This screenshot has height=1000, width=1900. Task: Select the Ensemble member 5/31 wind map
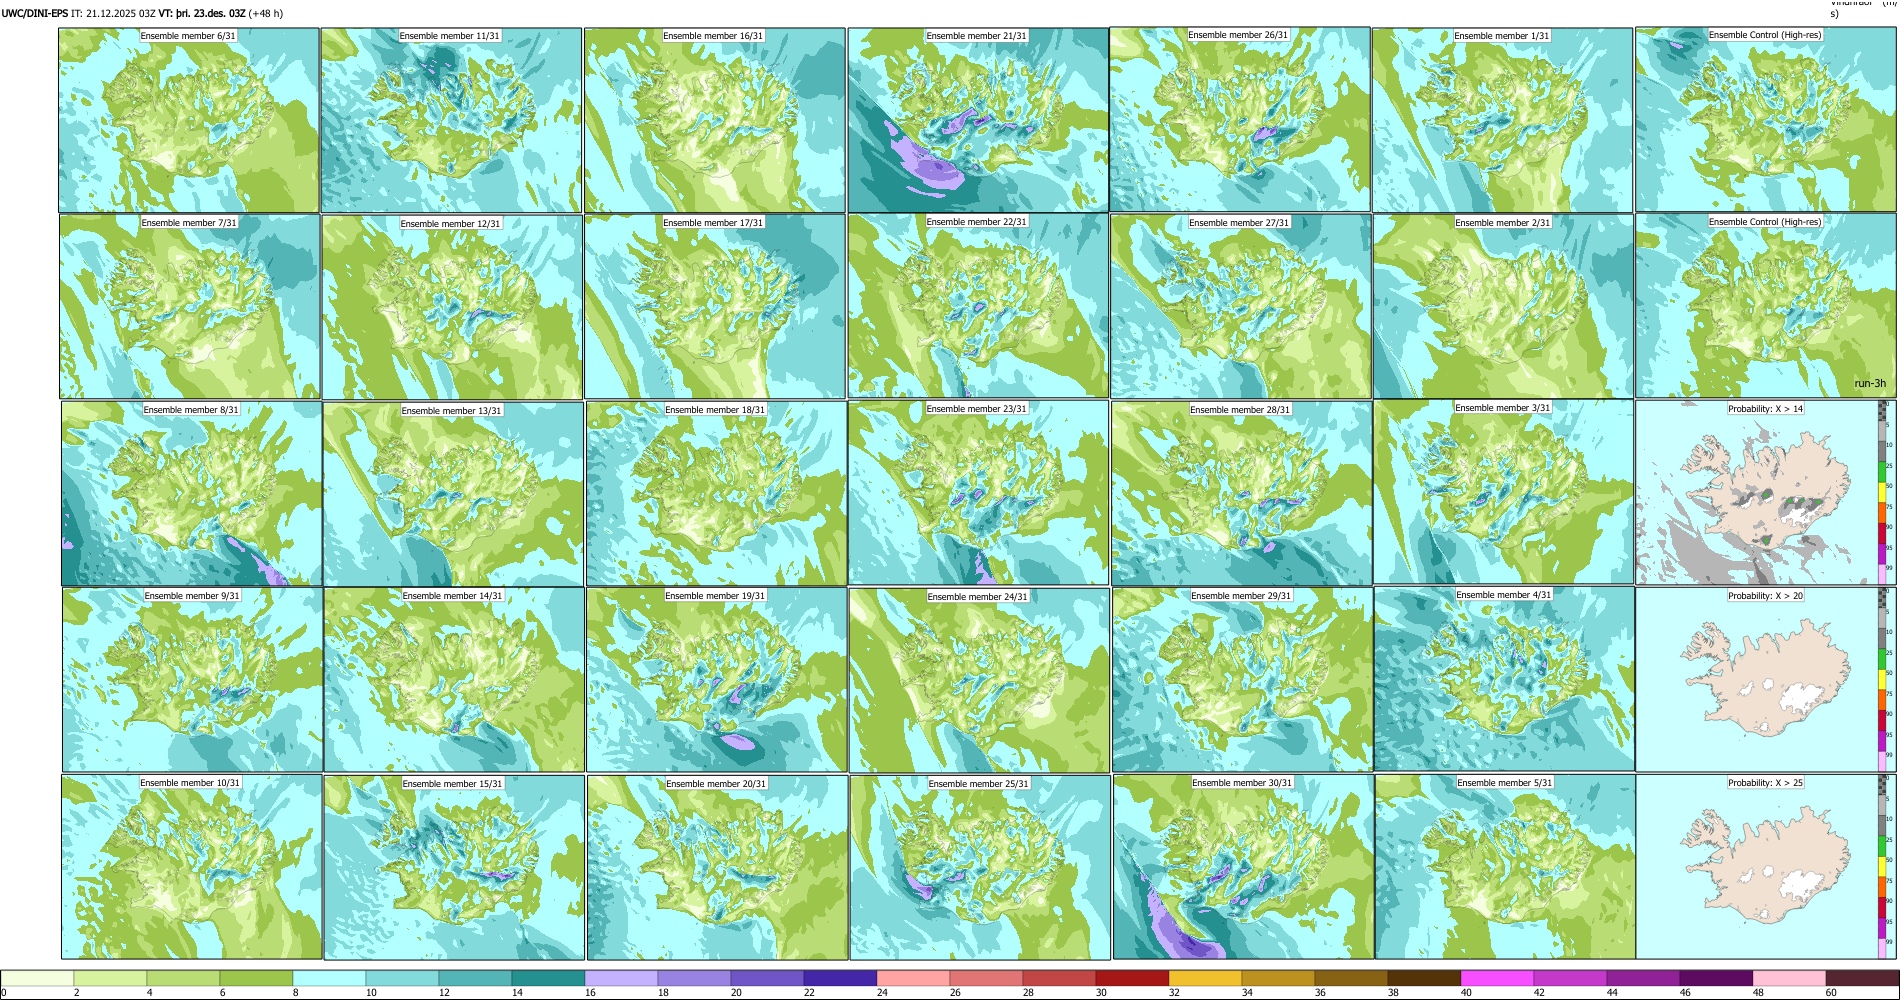(1505, 867)
